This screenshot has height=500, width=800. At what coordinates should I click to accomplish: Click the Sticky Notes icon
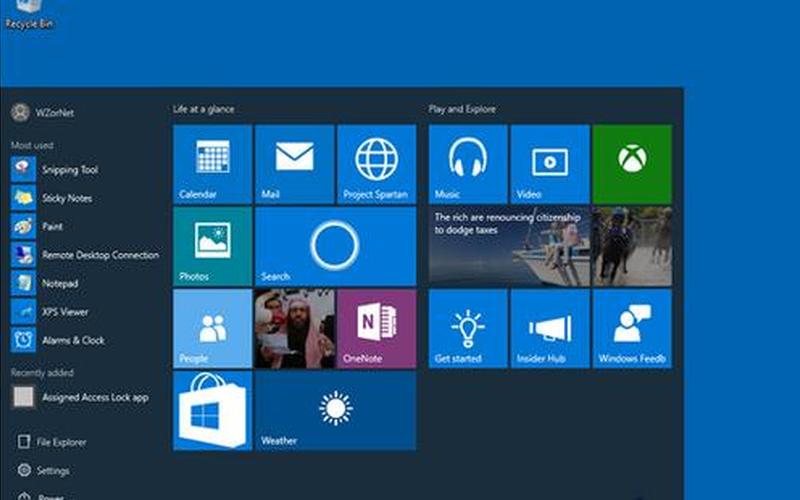[23, 198]
